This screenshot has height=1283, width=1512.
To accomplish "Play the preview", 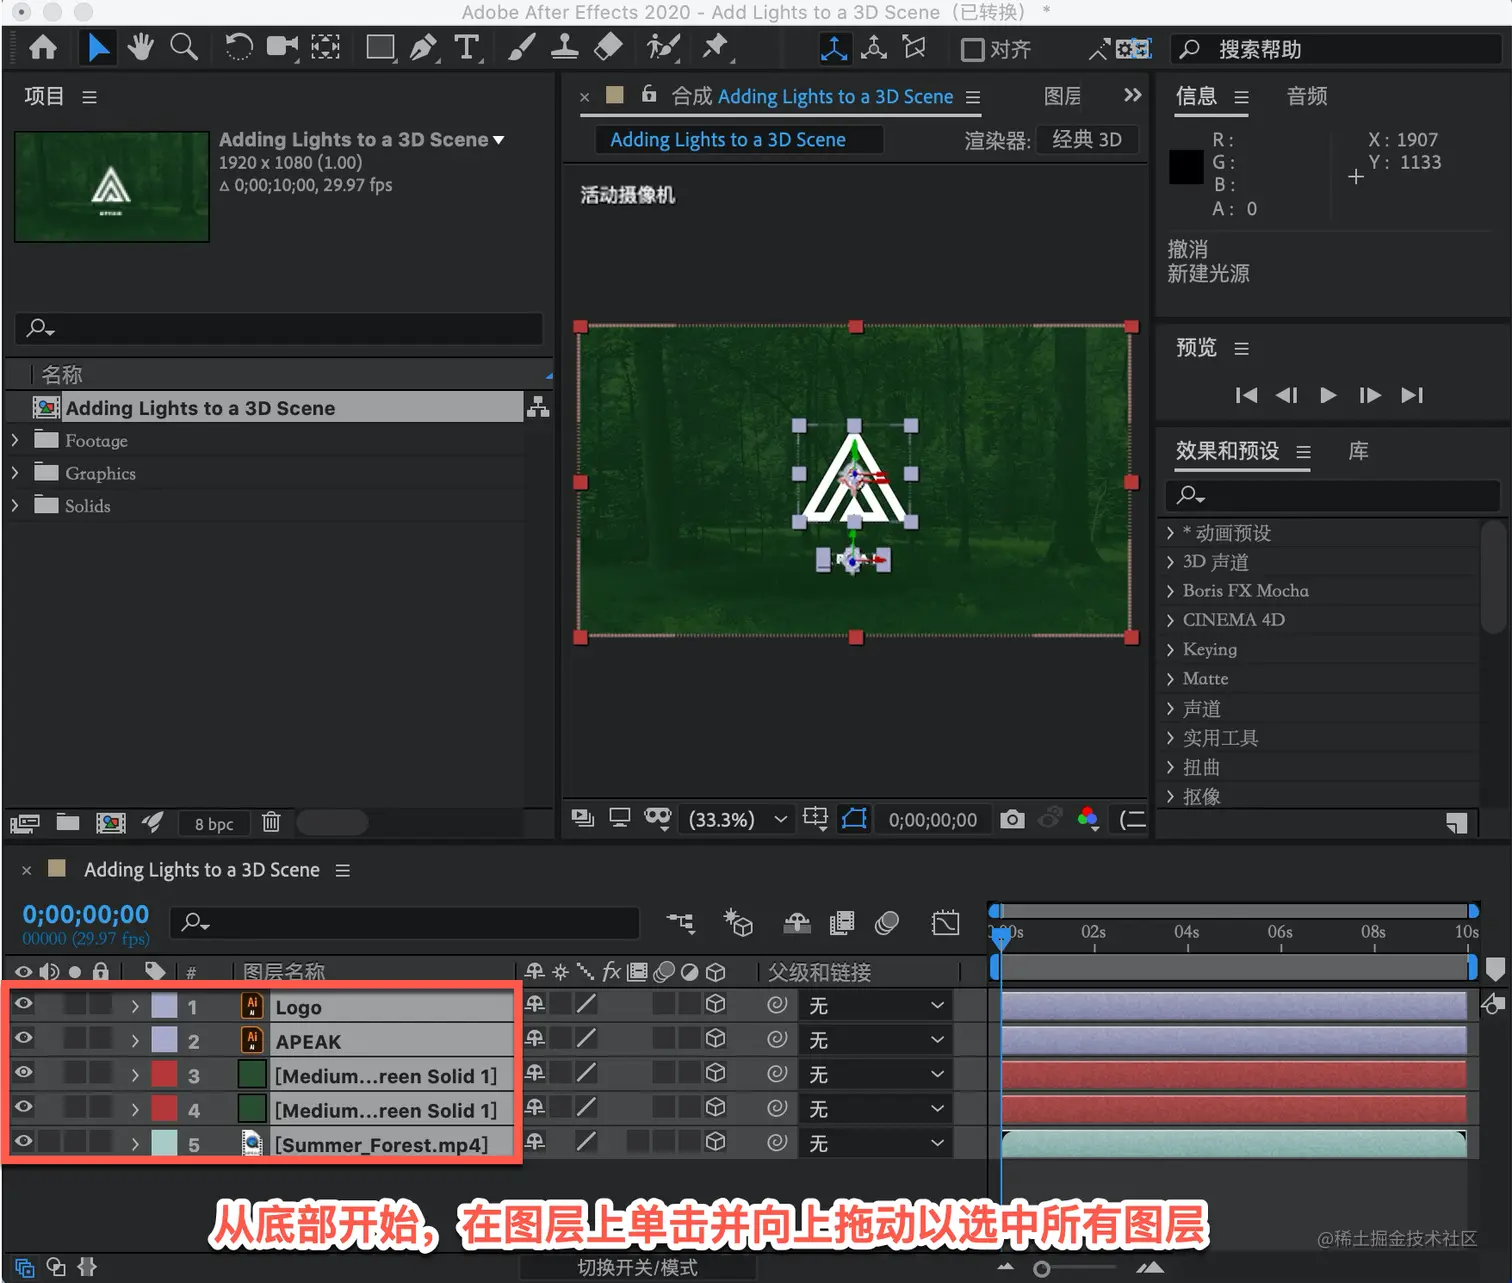I will click(x=1329, y=395).
